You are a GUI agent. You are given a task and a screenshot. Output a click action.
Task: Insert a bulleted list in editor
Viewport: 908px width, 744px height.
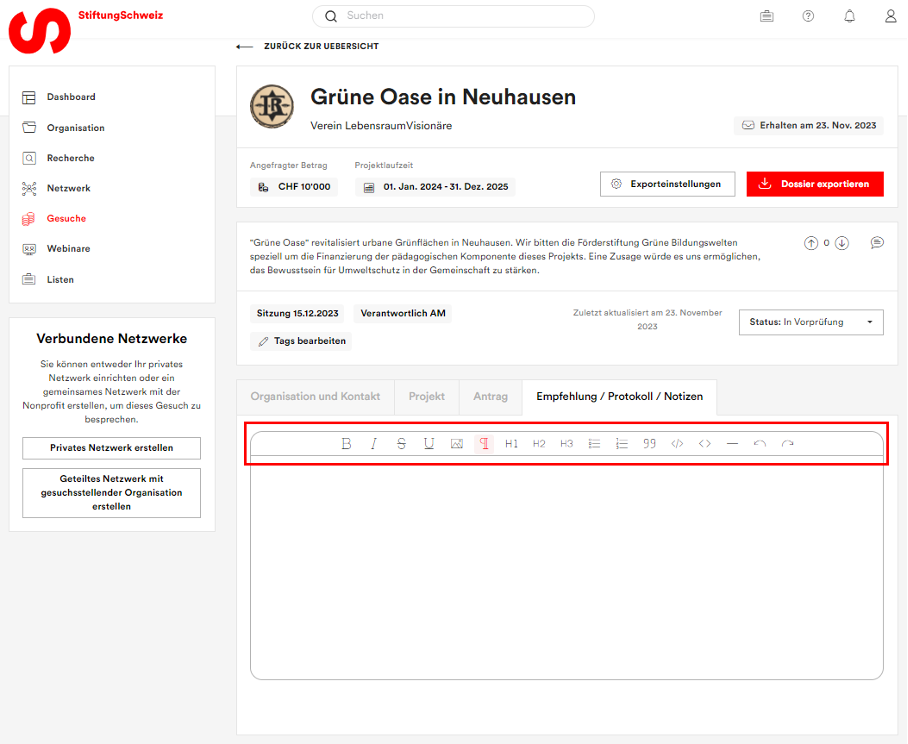tap(594, 444)
